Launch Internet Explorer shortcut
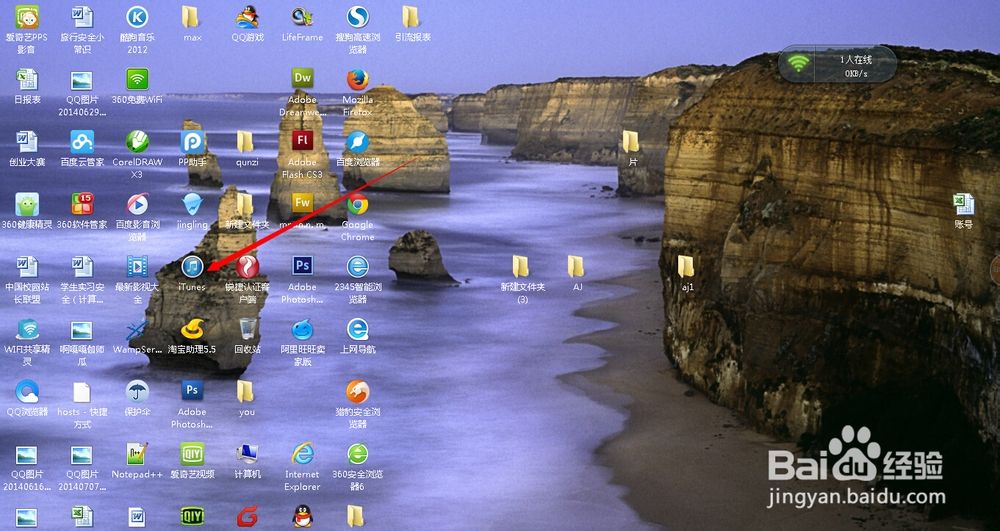 coord(302,454)
